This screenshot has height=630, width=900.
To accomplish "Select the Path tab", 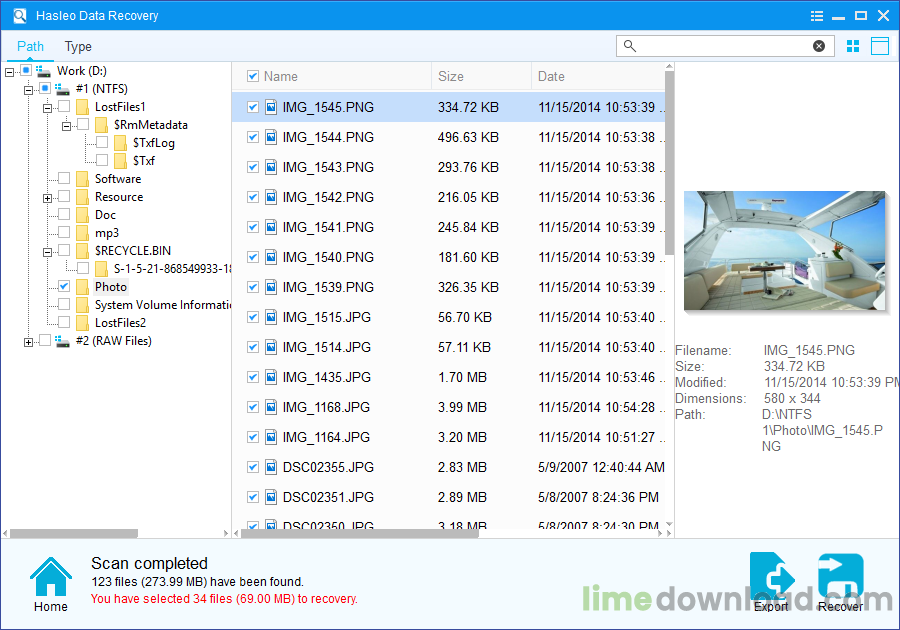I will 30,46.
